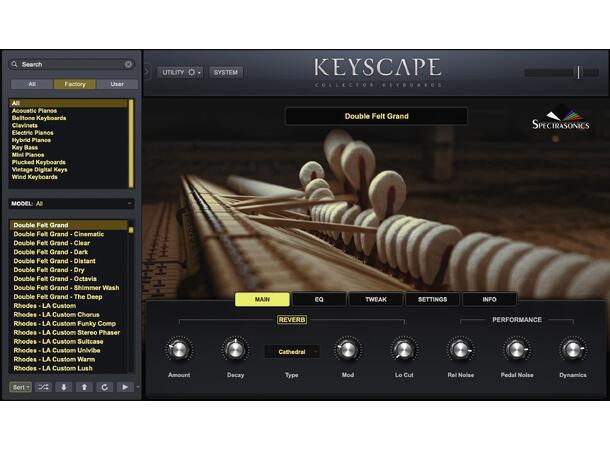Select Belltone Keyboards category
The width and height of the screenshot is (610, 450).
click(x=69, y=118)
